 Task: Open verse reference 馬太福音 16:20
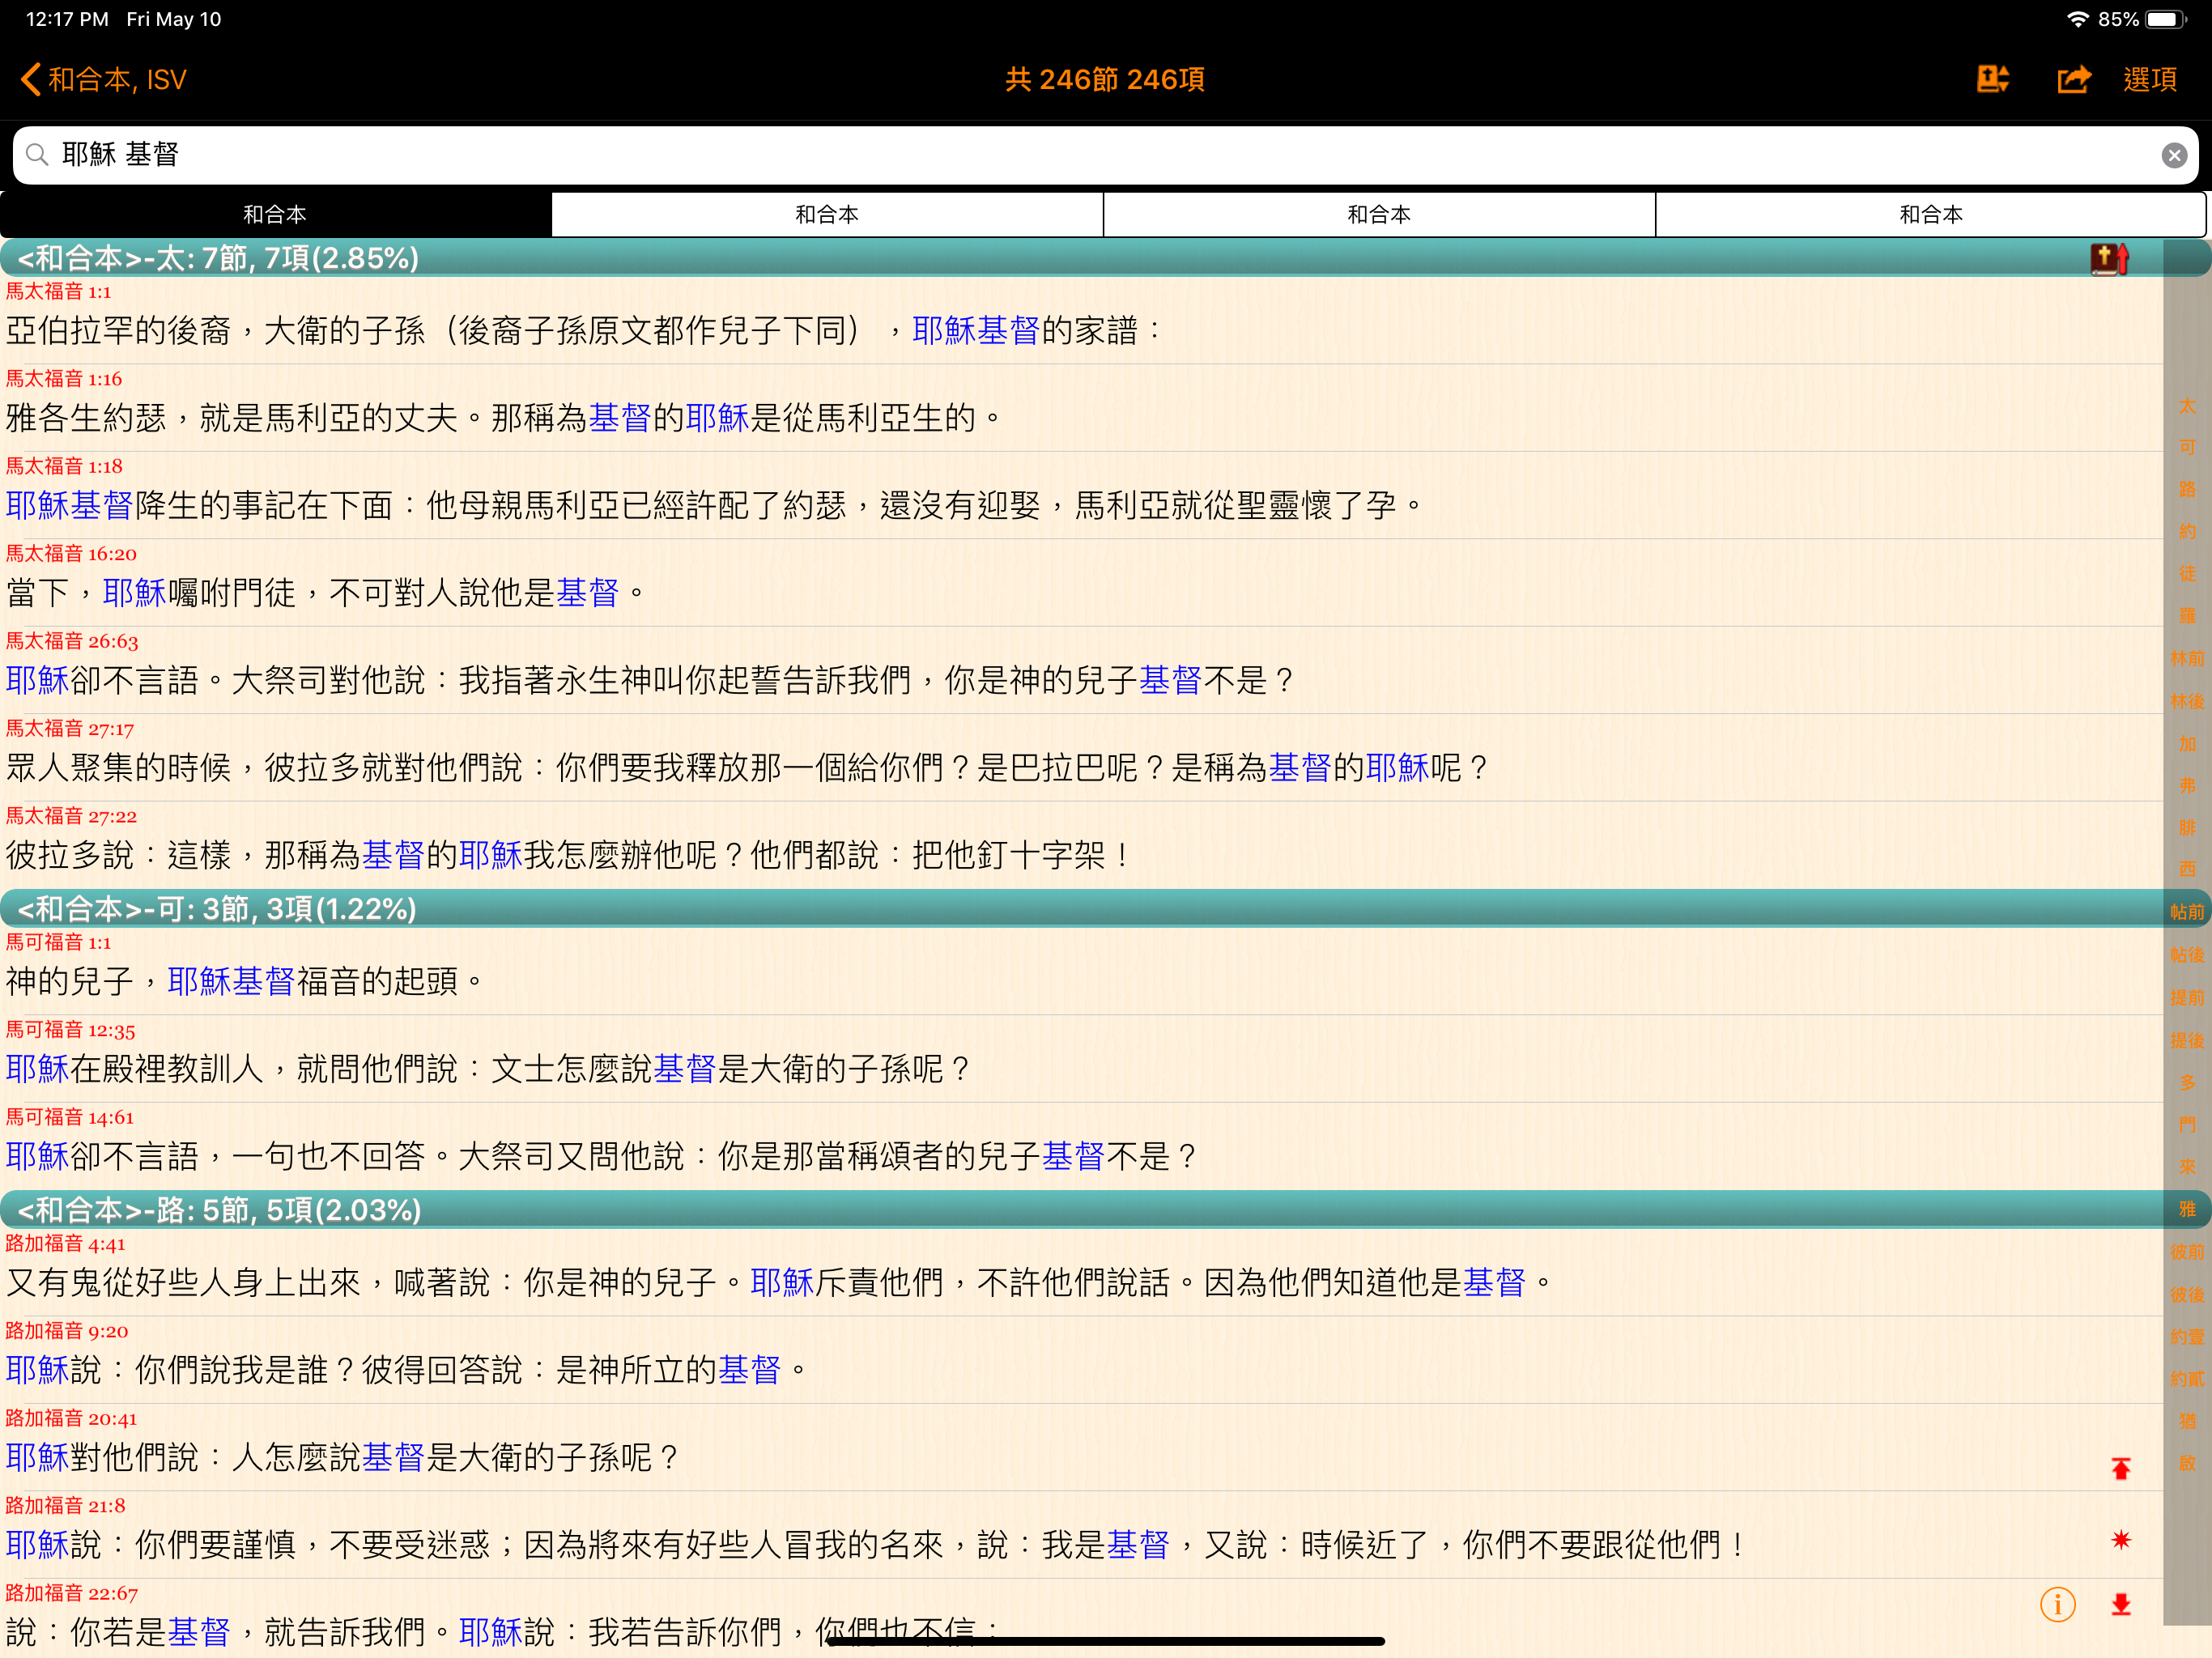[x=71, y=553]
